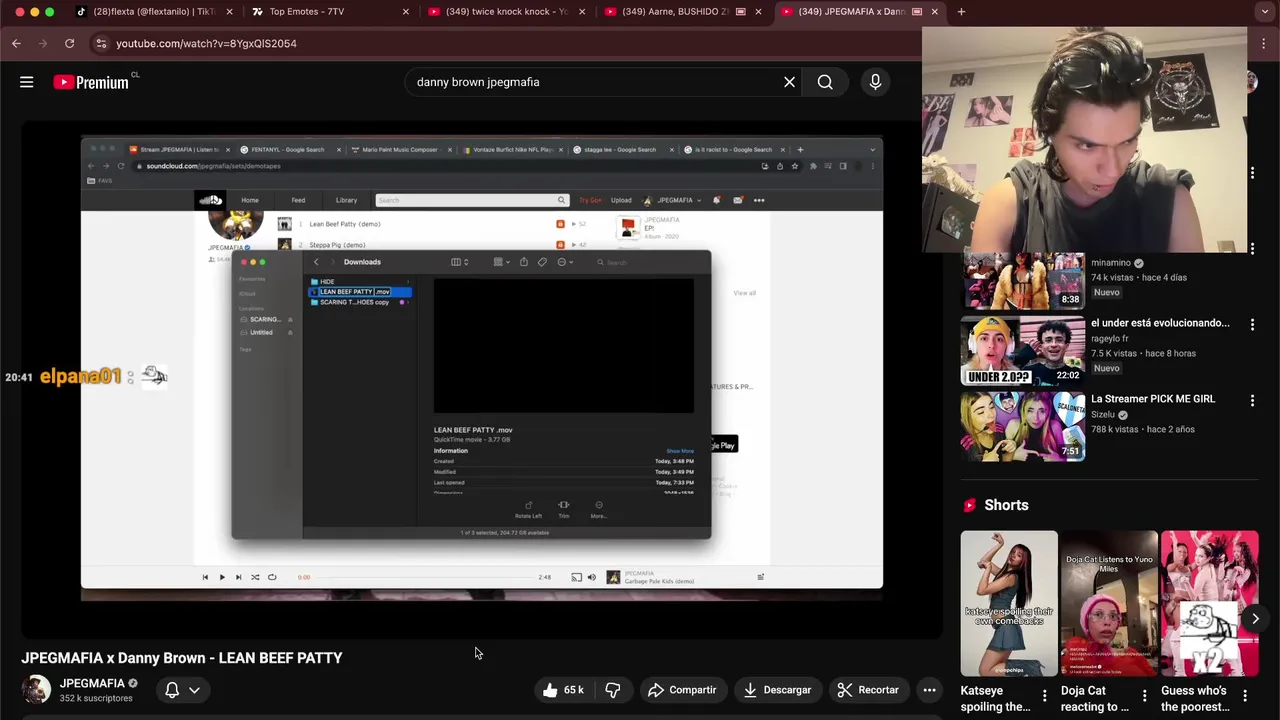
Task: Click the Compartir share button
Action: [682, 690]
